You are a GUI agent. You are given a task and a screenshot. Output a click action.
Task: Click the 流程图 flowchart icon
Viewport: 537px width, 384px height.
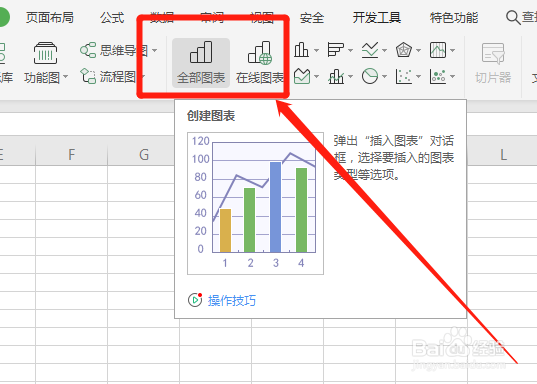[x=88, y=76]
